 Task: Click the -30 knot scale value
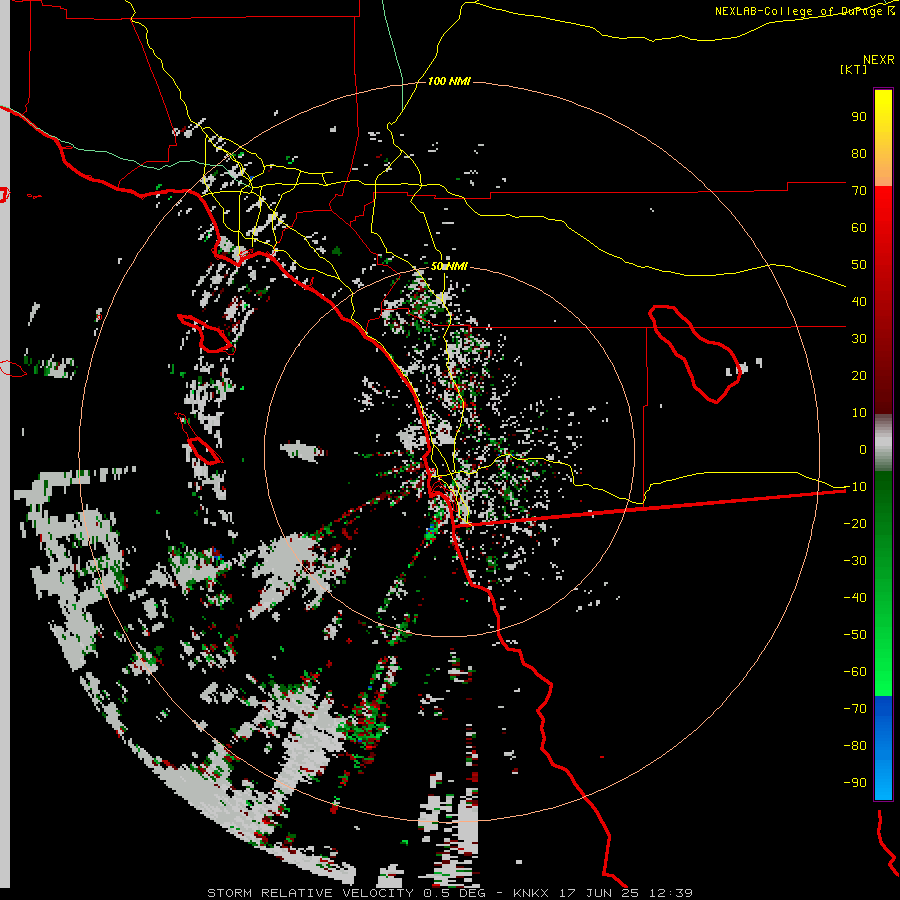pyautogui.click(x=855, y=561)
